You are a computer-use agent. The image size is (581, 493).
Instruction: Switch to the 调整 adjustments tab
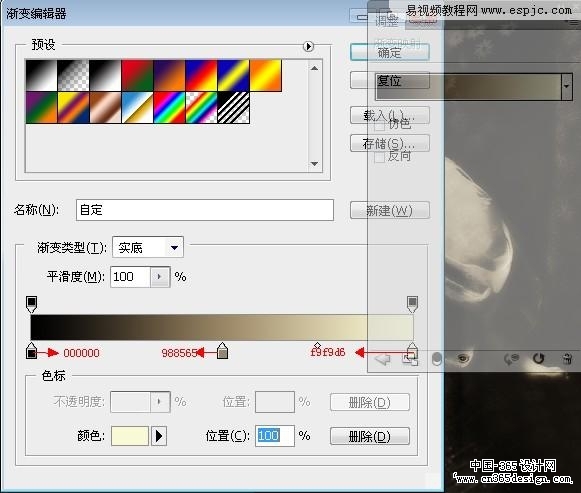(x=386, y=20)
